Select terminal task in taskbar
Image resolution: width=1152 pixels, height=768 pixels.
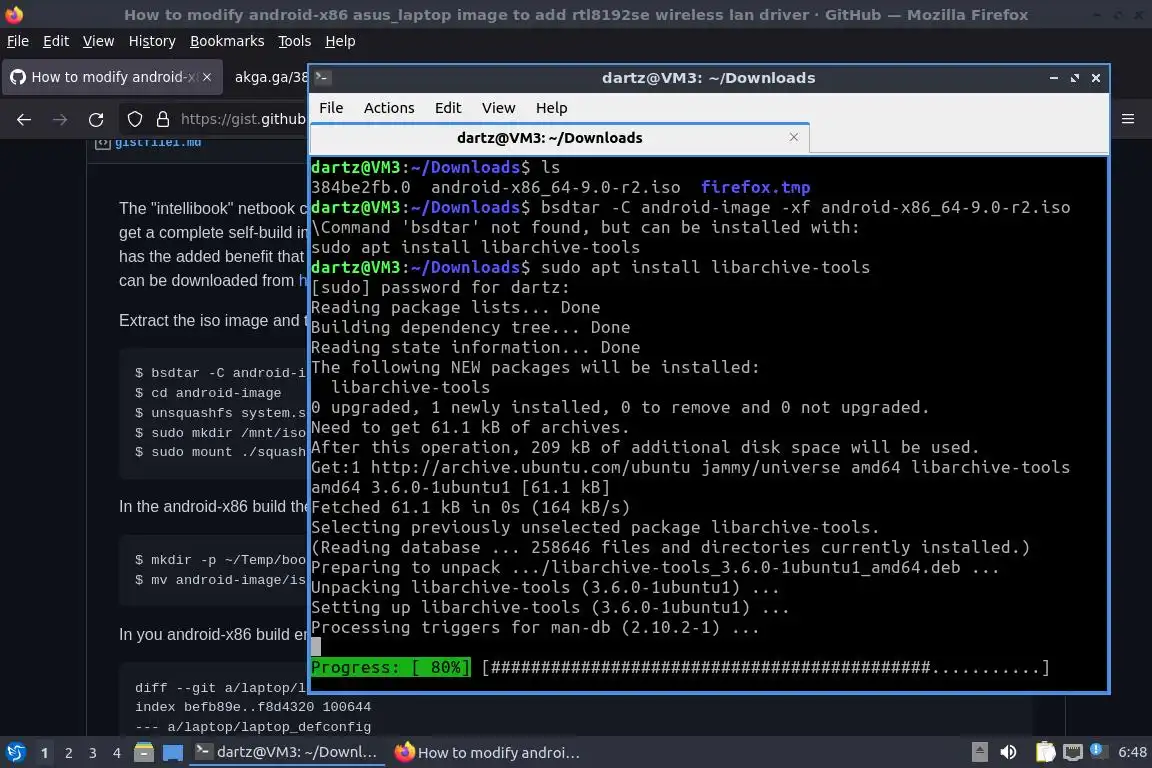coord(287,752)
